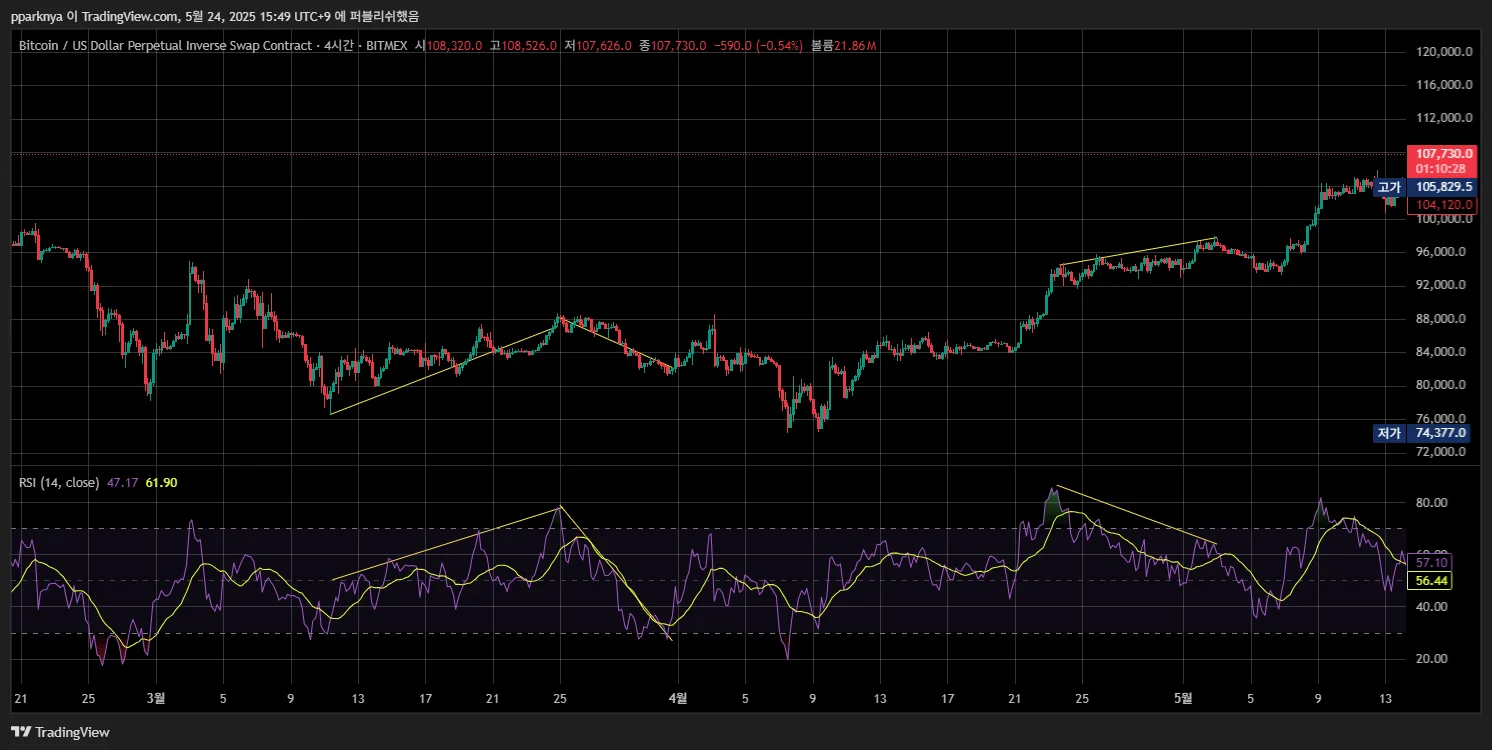1492x750 pixels.
Task: Click the change value "−590.0 (−0.54%)"
Action: click(x=759, y=46)
